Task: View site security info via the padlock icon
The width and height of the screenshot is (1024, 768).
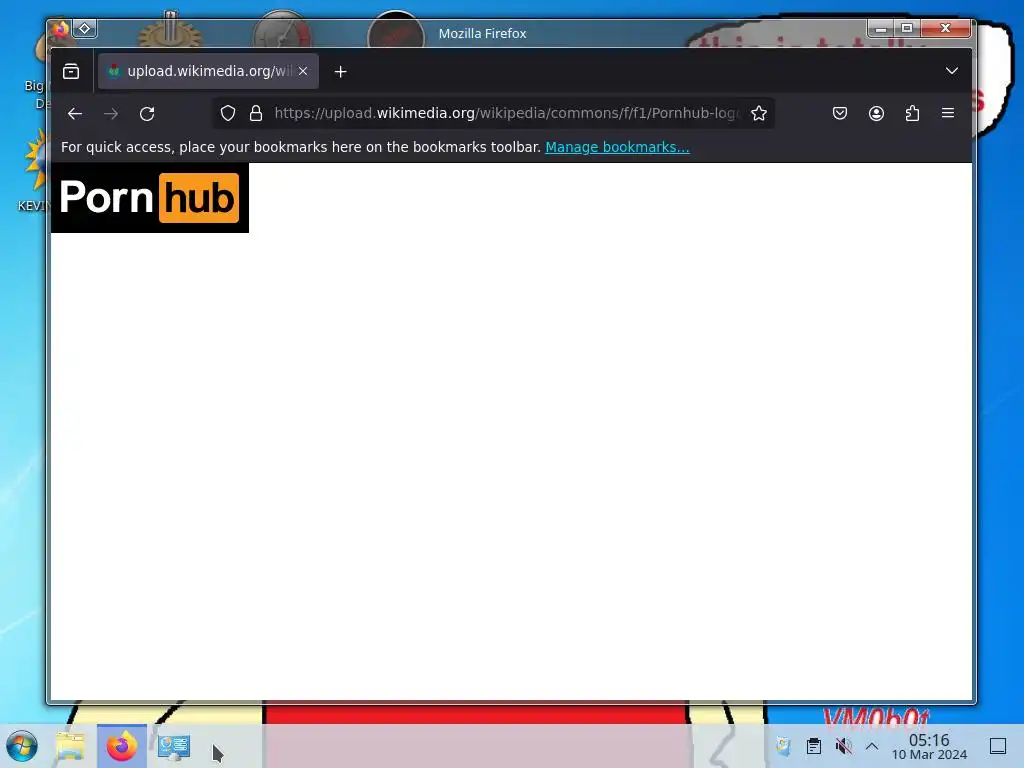Action: 256,114
